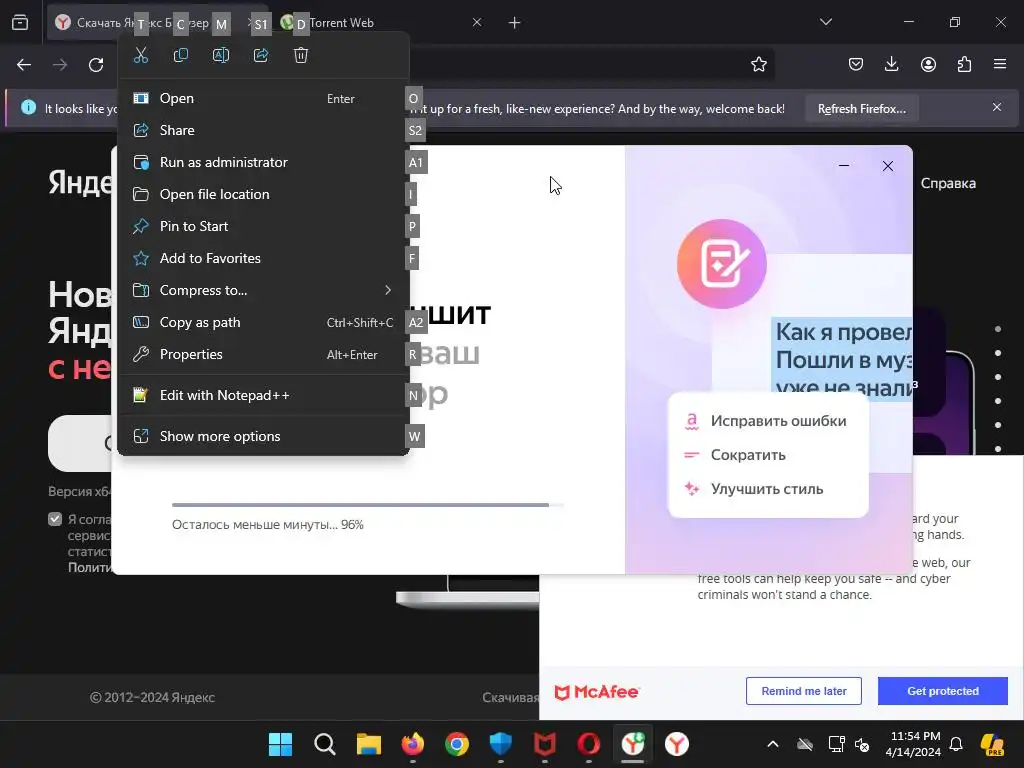Click the Rename icon in context menu
Image resolution: width=1024 pixels, height=768 pixels.
pos(221,56)
